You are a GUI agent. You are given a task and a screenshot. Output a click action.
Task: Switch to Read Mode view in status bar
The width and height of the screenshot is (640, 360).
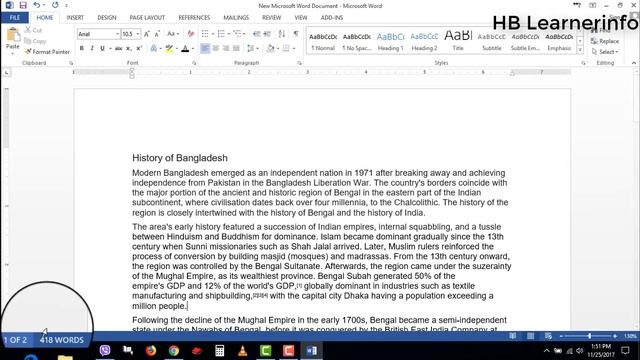point(512,336)
